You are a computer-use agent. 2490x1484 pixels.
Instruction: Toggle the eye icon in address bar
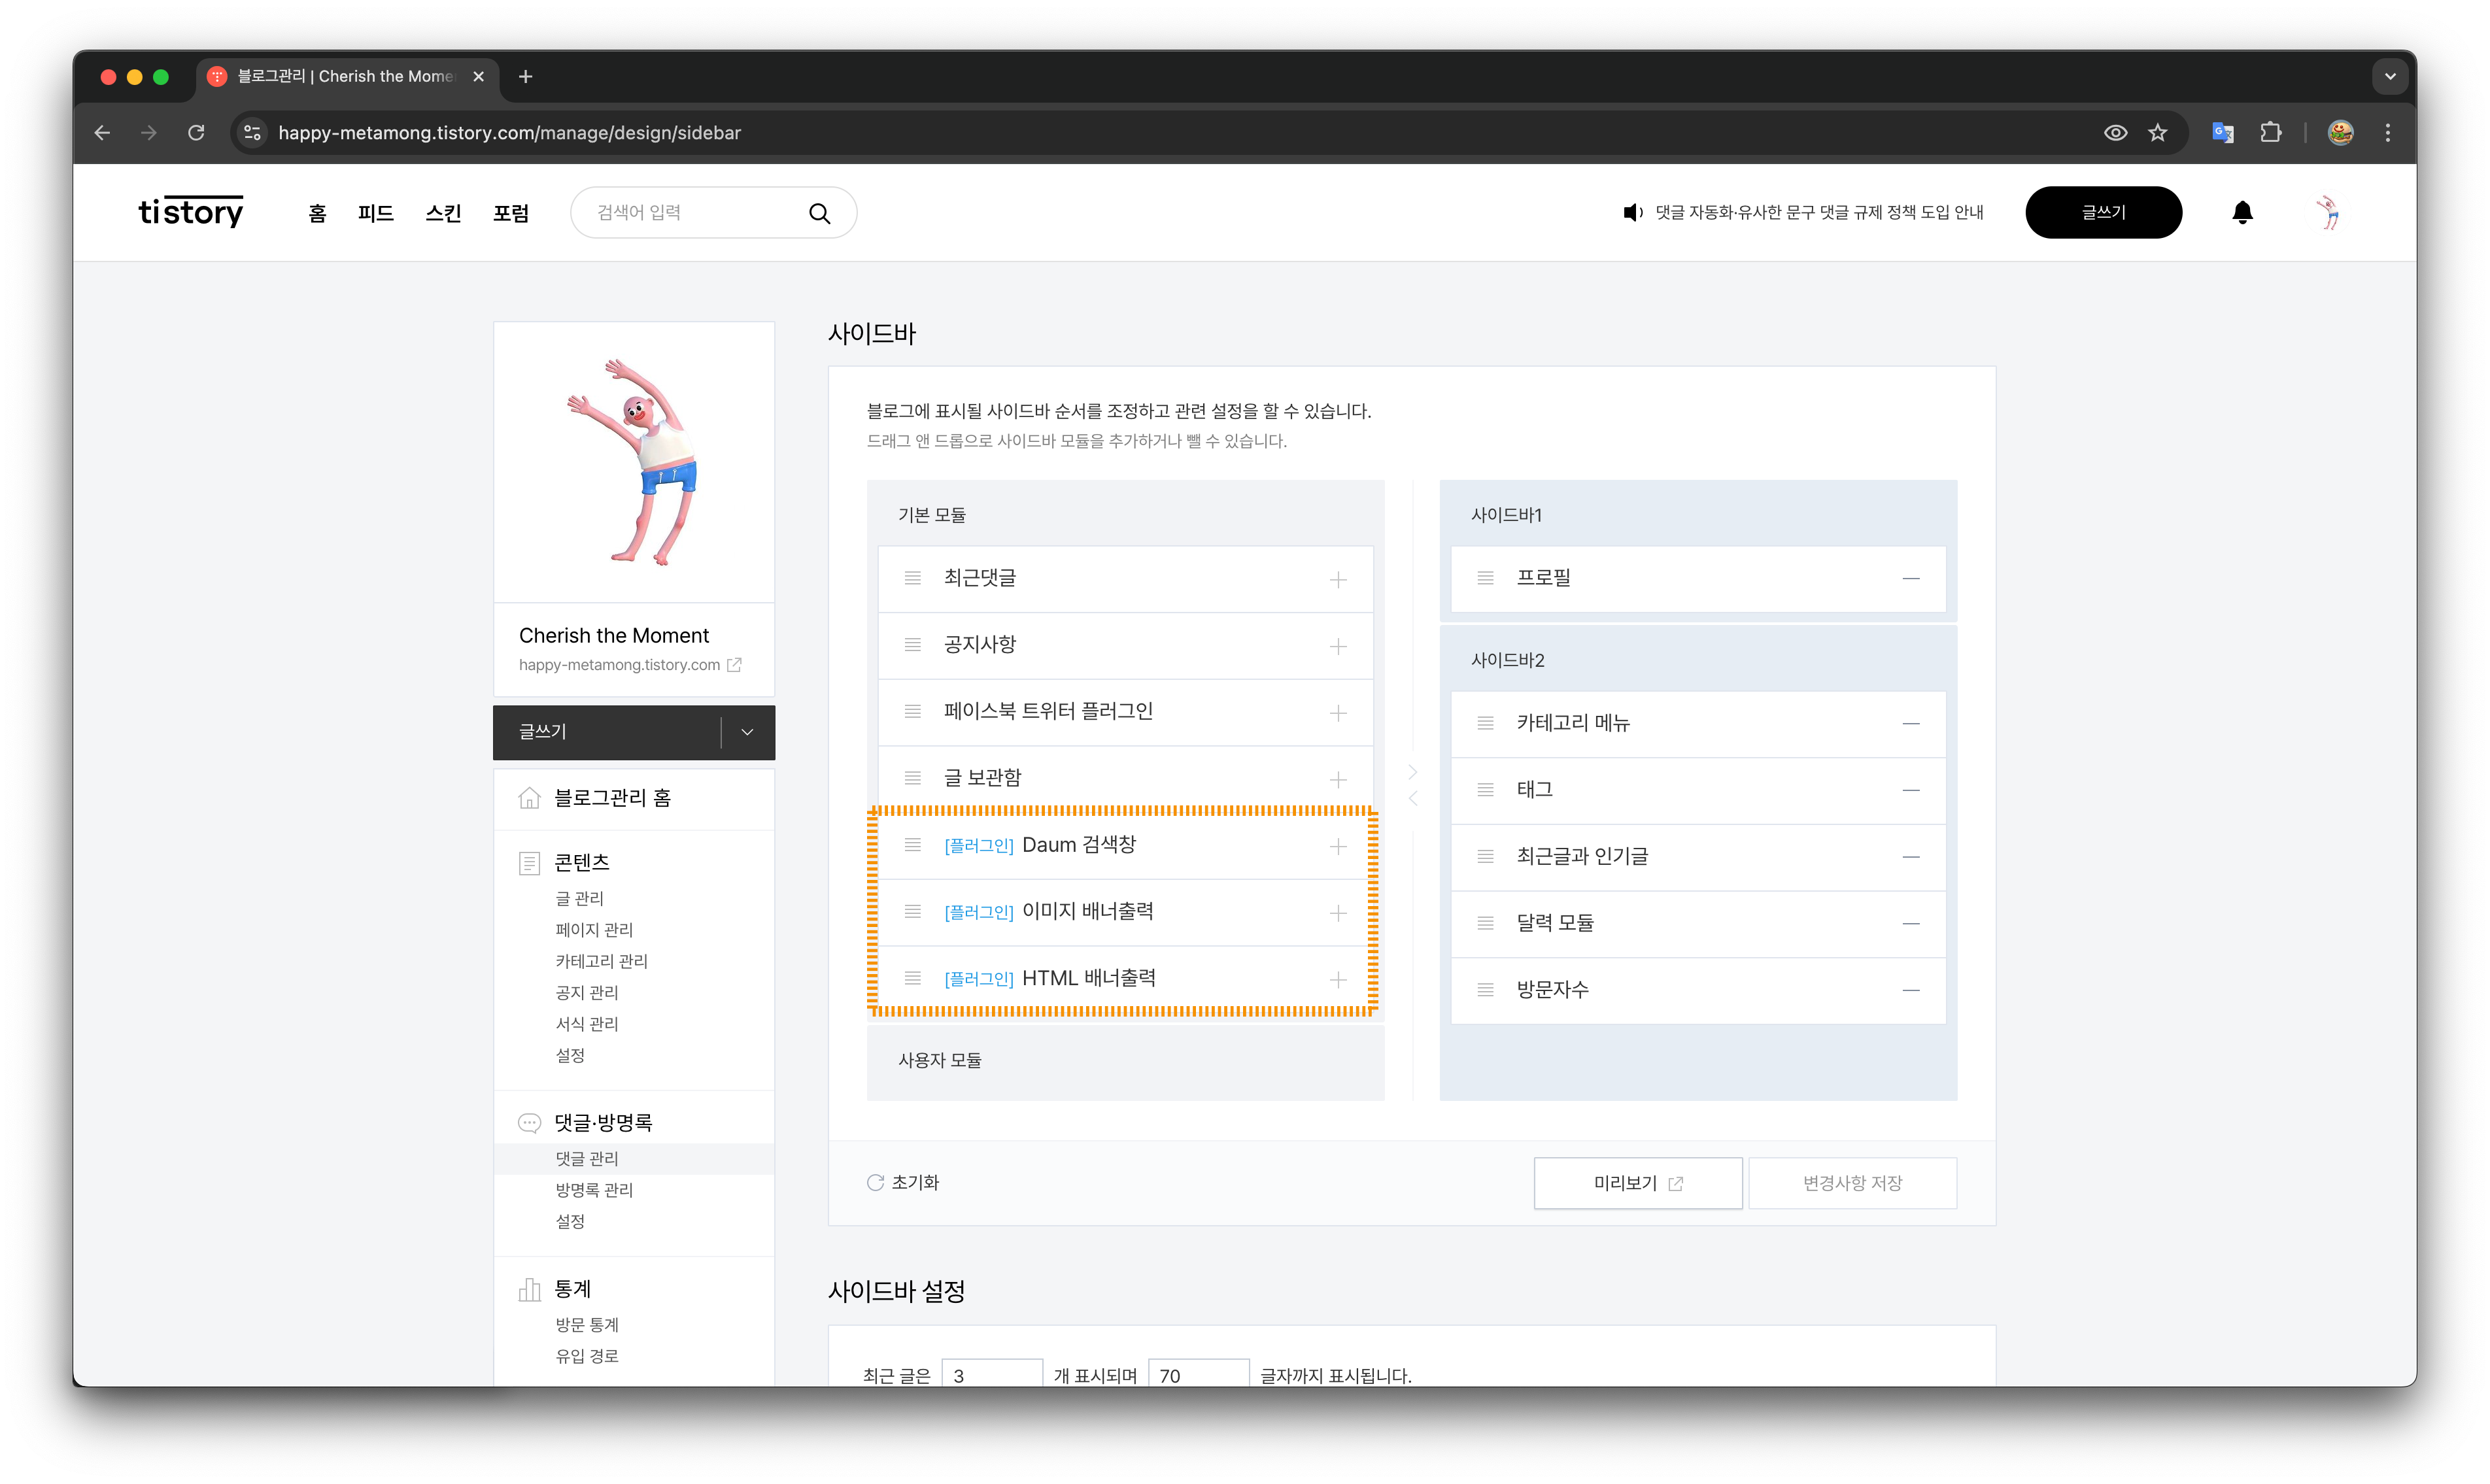point(2115,133)
